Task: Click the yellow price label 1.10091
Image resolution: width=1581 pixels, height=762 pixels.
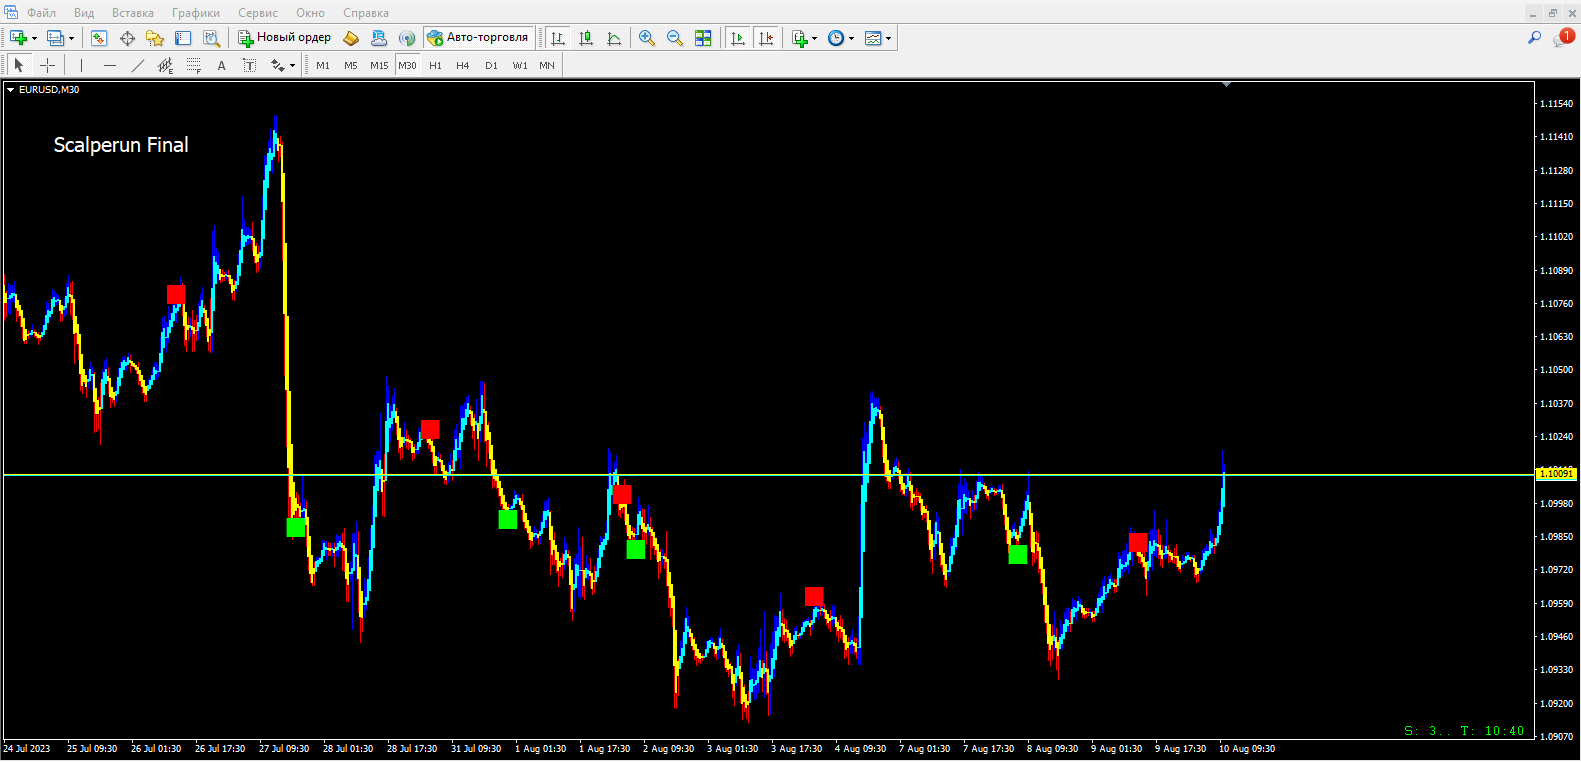Action: (1555, 474)
